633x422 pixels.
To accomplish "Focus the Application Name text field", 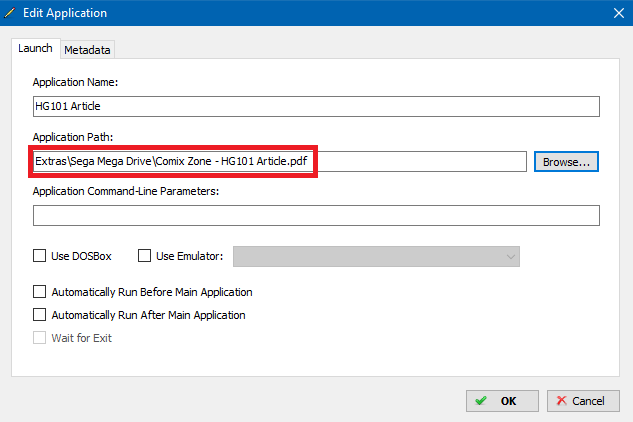I will point(316,107).
